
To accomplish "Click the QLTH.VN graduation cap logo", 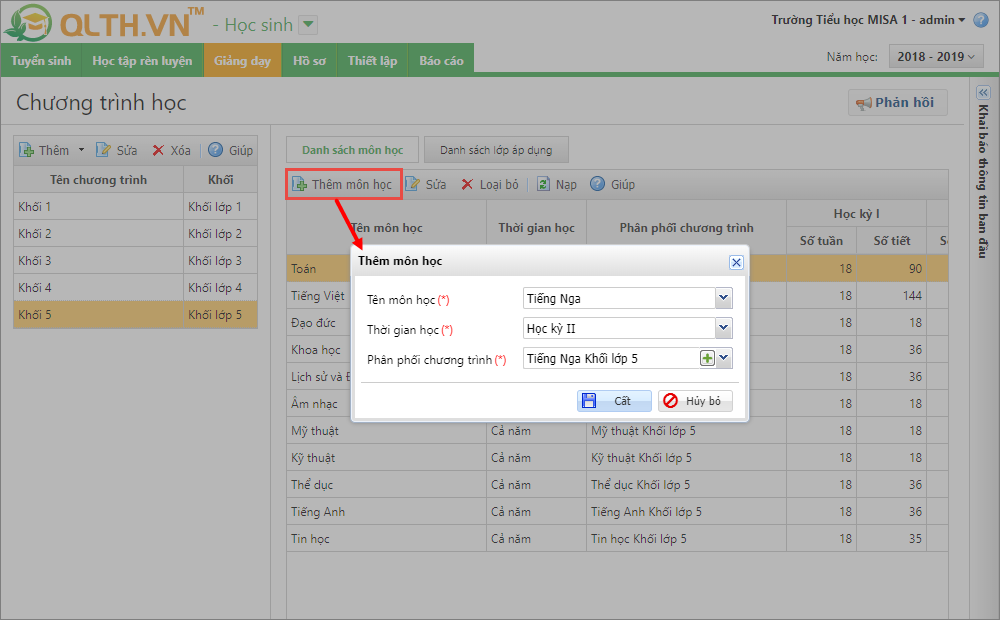I will (27, 22).
